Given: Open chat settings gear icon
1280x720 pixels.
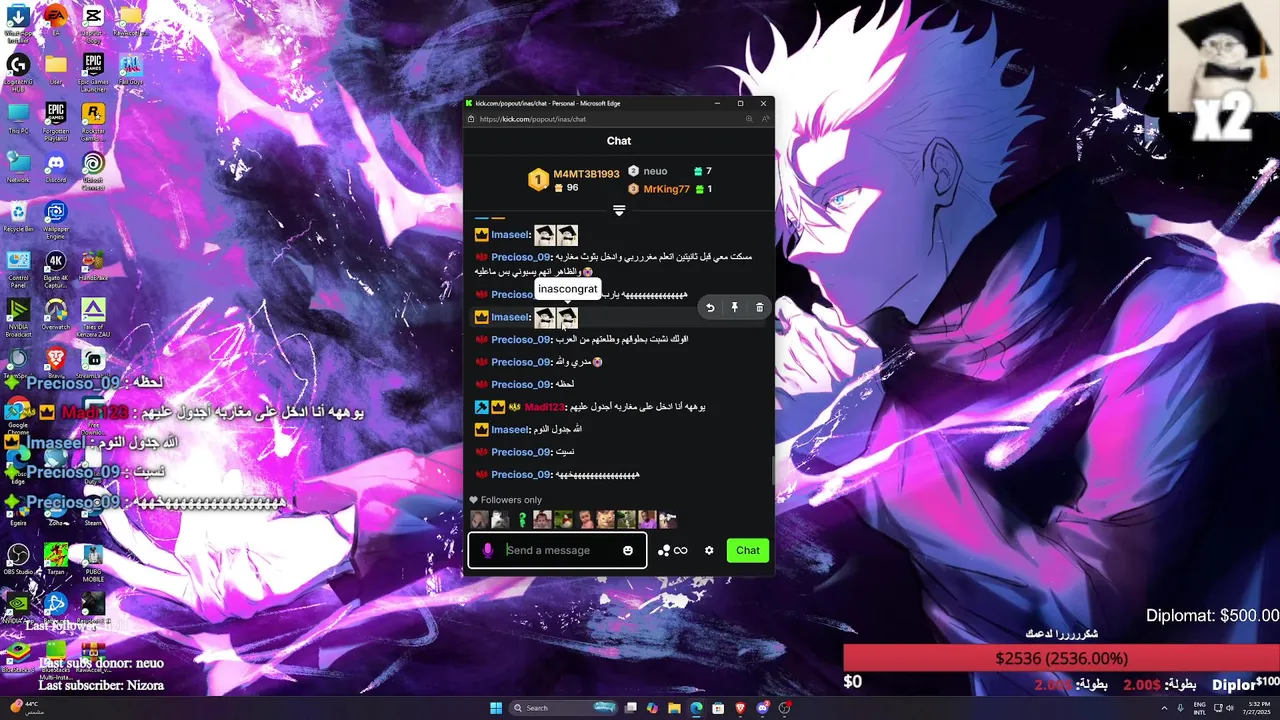Looking at the screenshot, I should [x=709, y=550].
